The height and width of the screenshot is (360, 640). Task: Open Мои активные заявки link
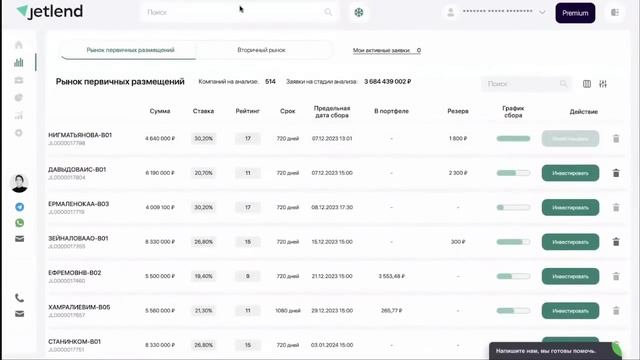387,51
